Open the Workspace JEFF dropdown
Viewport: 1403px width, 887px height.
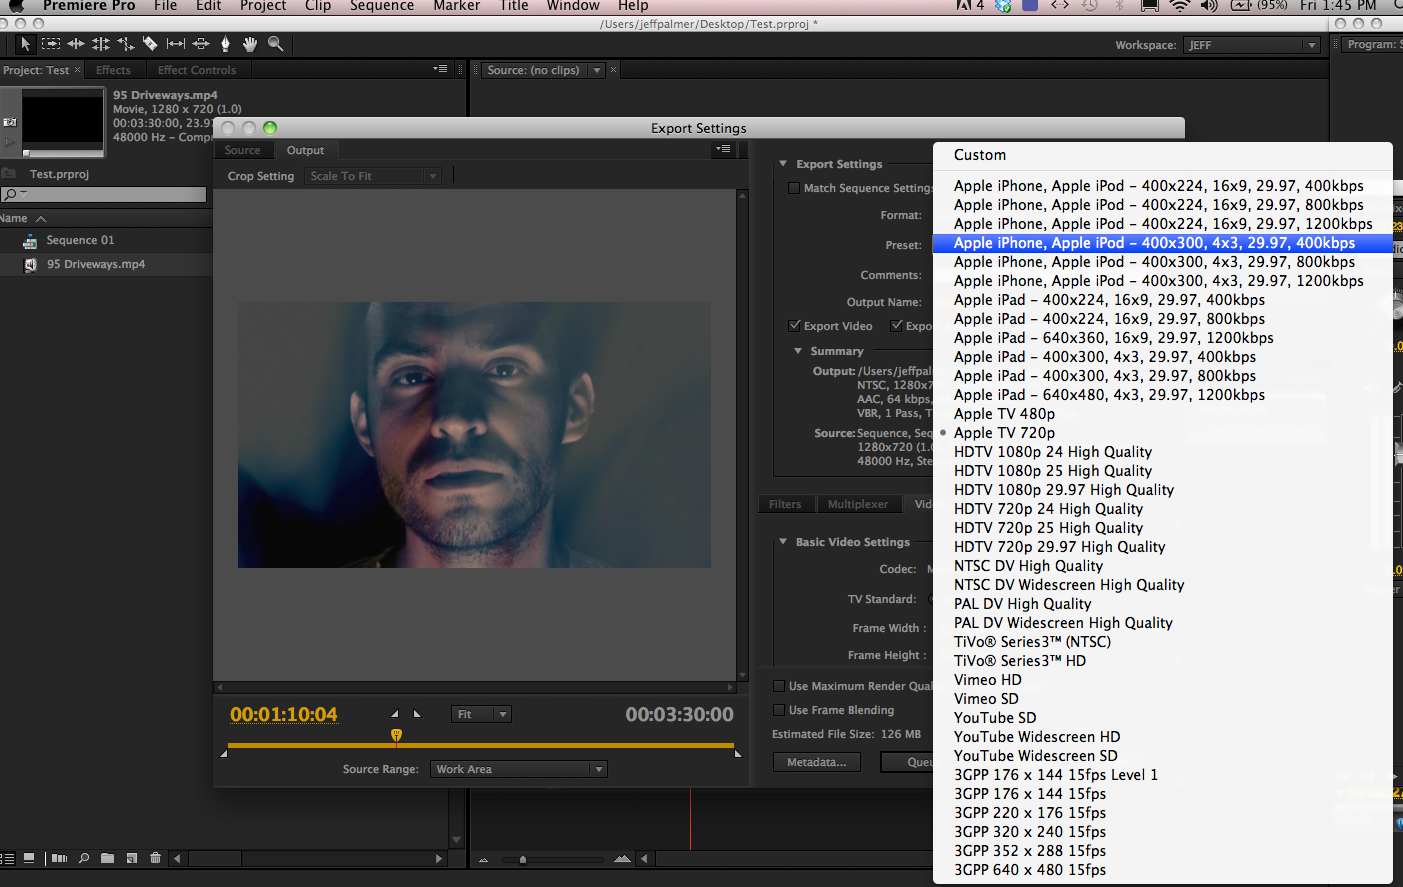[1252, 45]
